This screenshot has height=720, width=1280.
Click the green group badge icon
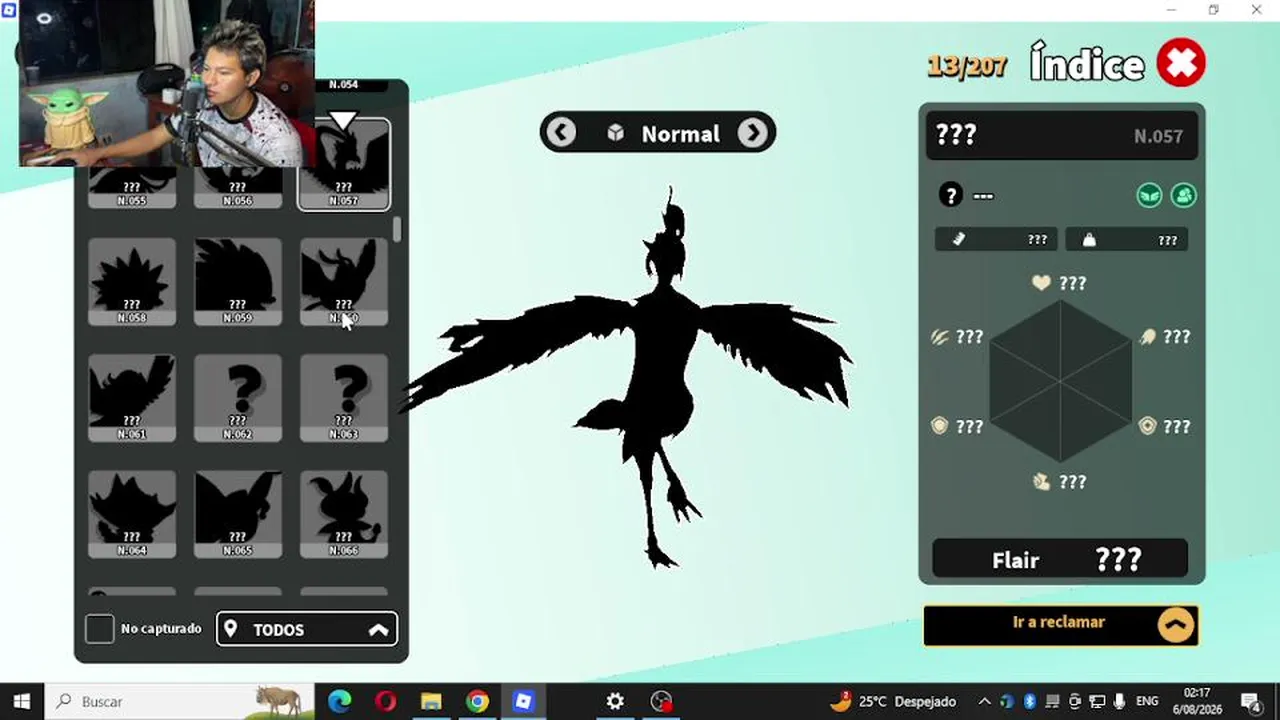pyautogui.click(x=1184, y=195)
